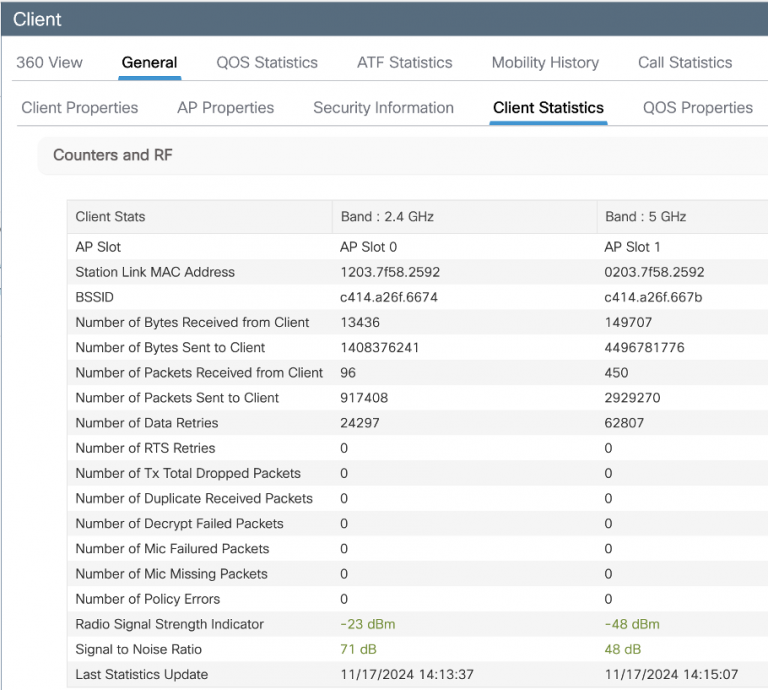The image size is (768, 690).
Task: Click the Client Stats column header
Action: point(110,216)
